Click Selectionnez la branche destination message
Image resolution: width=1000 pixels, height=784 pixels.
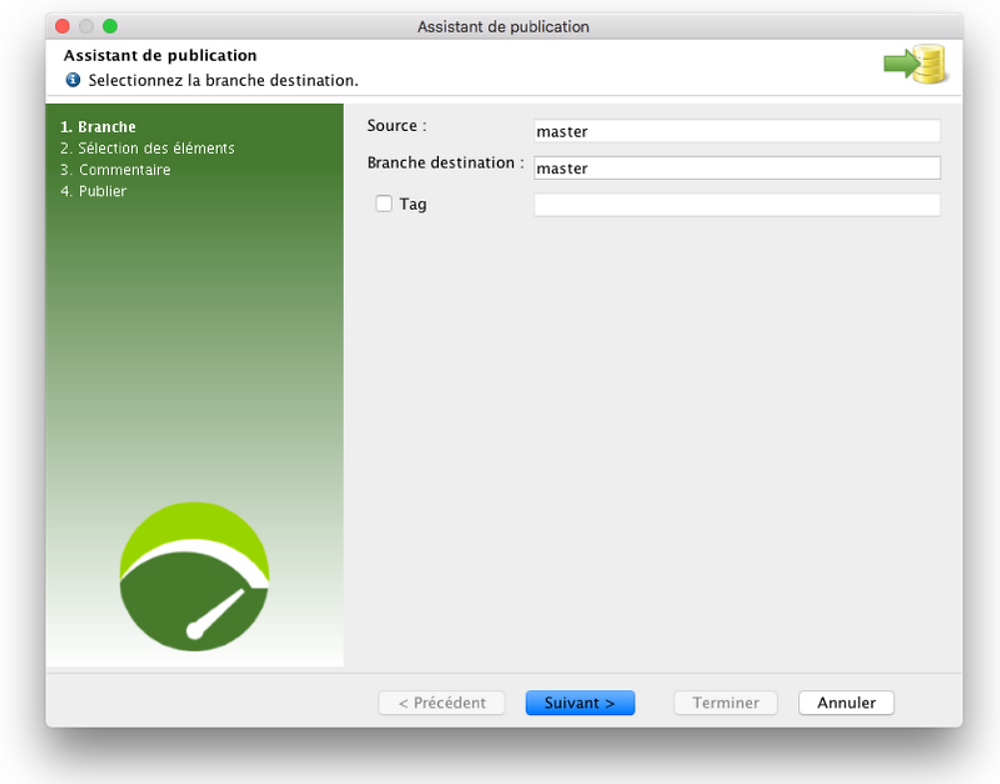coord(223,80)
